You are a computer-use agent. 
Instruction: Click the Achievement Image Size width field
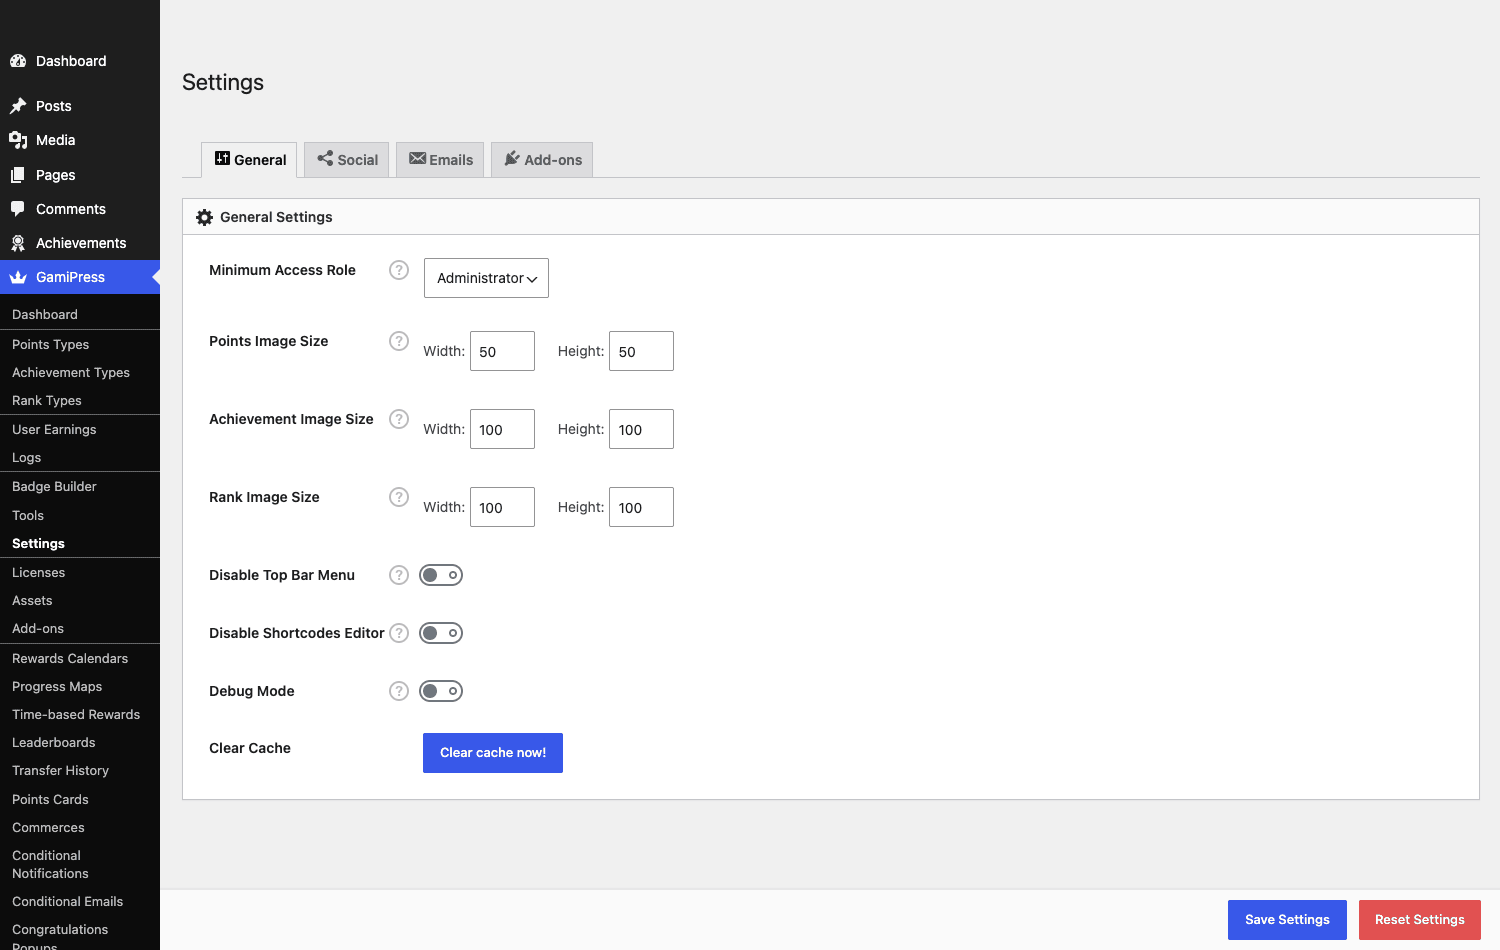click(x=502, y=429)
